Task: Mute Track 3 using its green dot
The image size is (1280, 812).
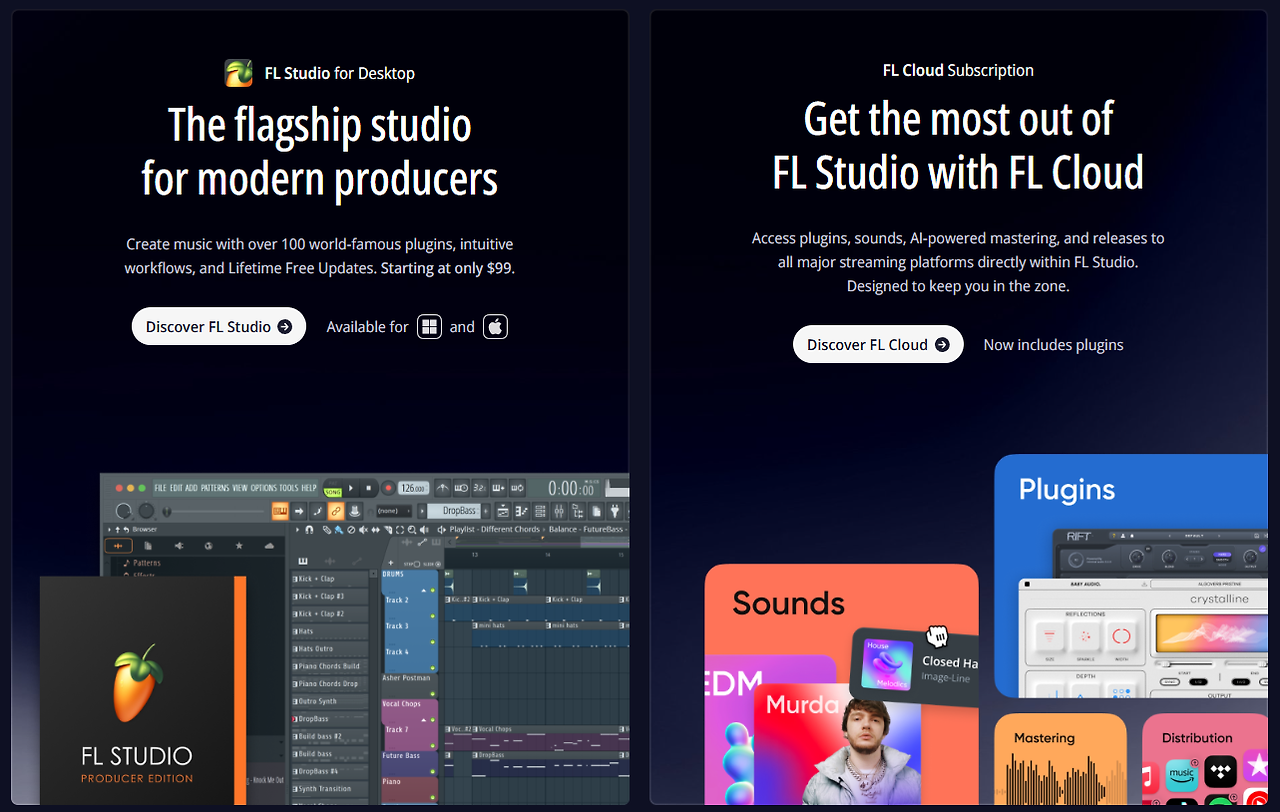Action: (433, 642)
